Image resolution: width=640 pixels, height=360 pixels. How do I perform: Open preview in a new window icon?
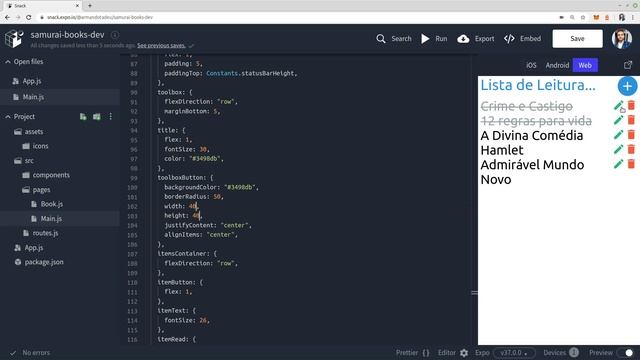coord(628,65)
